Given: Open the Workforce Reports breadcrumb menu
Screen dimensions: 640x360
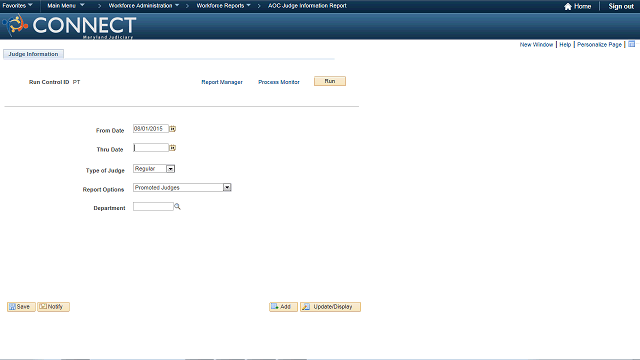Looking at the screenshot, I should tap(223, 6).
